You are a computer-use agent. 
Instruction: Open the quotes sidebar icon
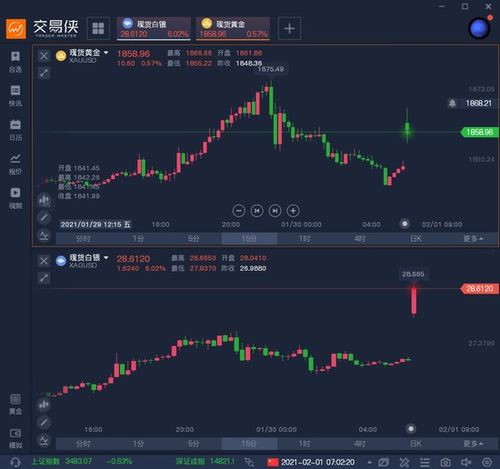pos(15,164)
